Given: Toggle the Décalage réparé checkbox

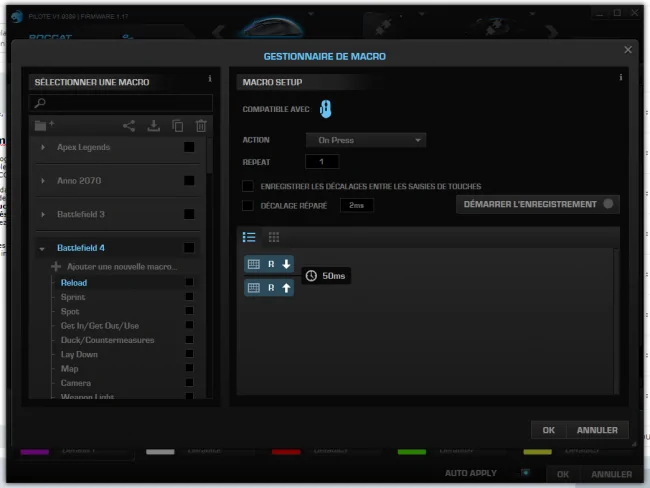Looking at the screenshot, I should click(248, 205).
